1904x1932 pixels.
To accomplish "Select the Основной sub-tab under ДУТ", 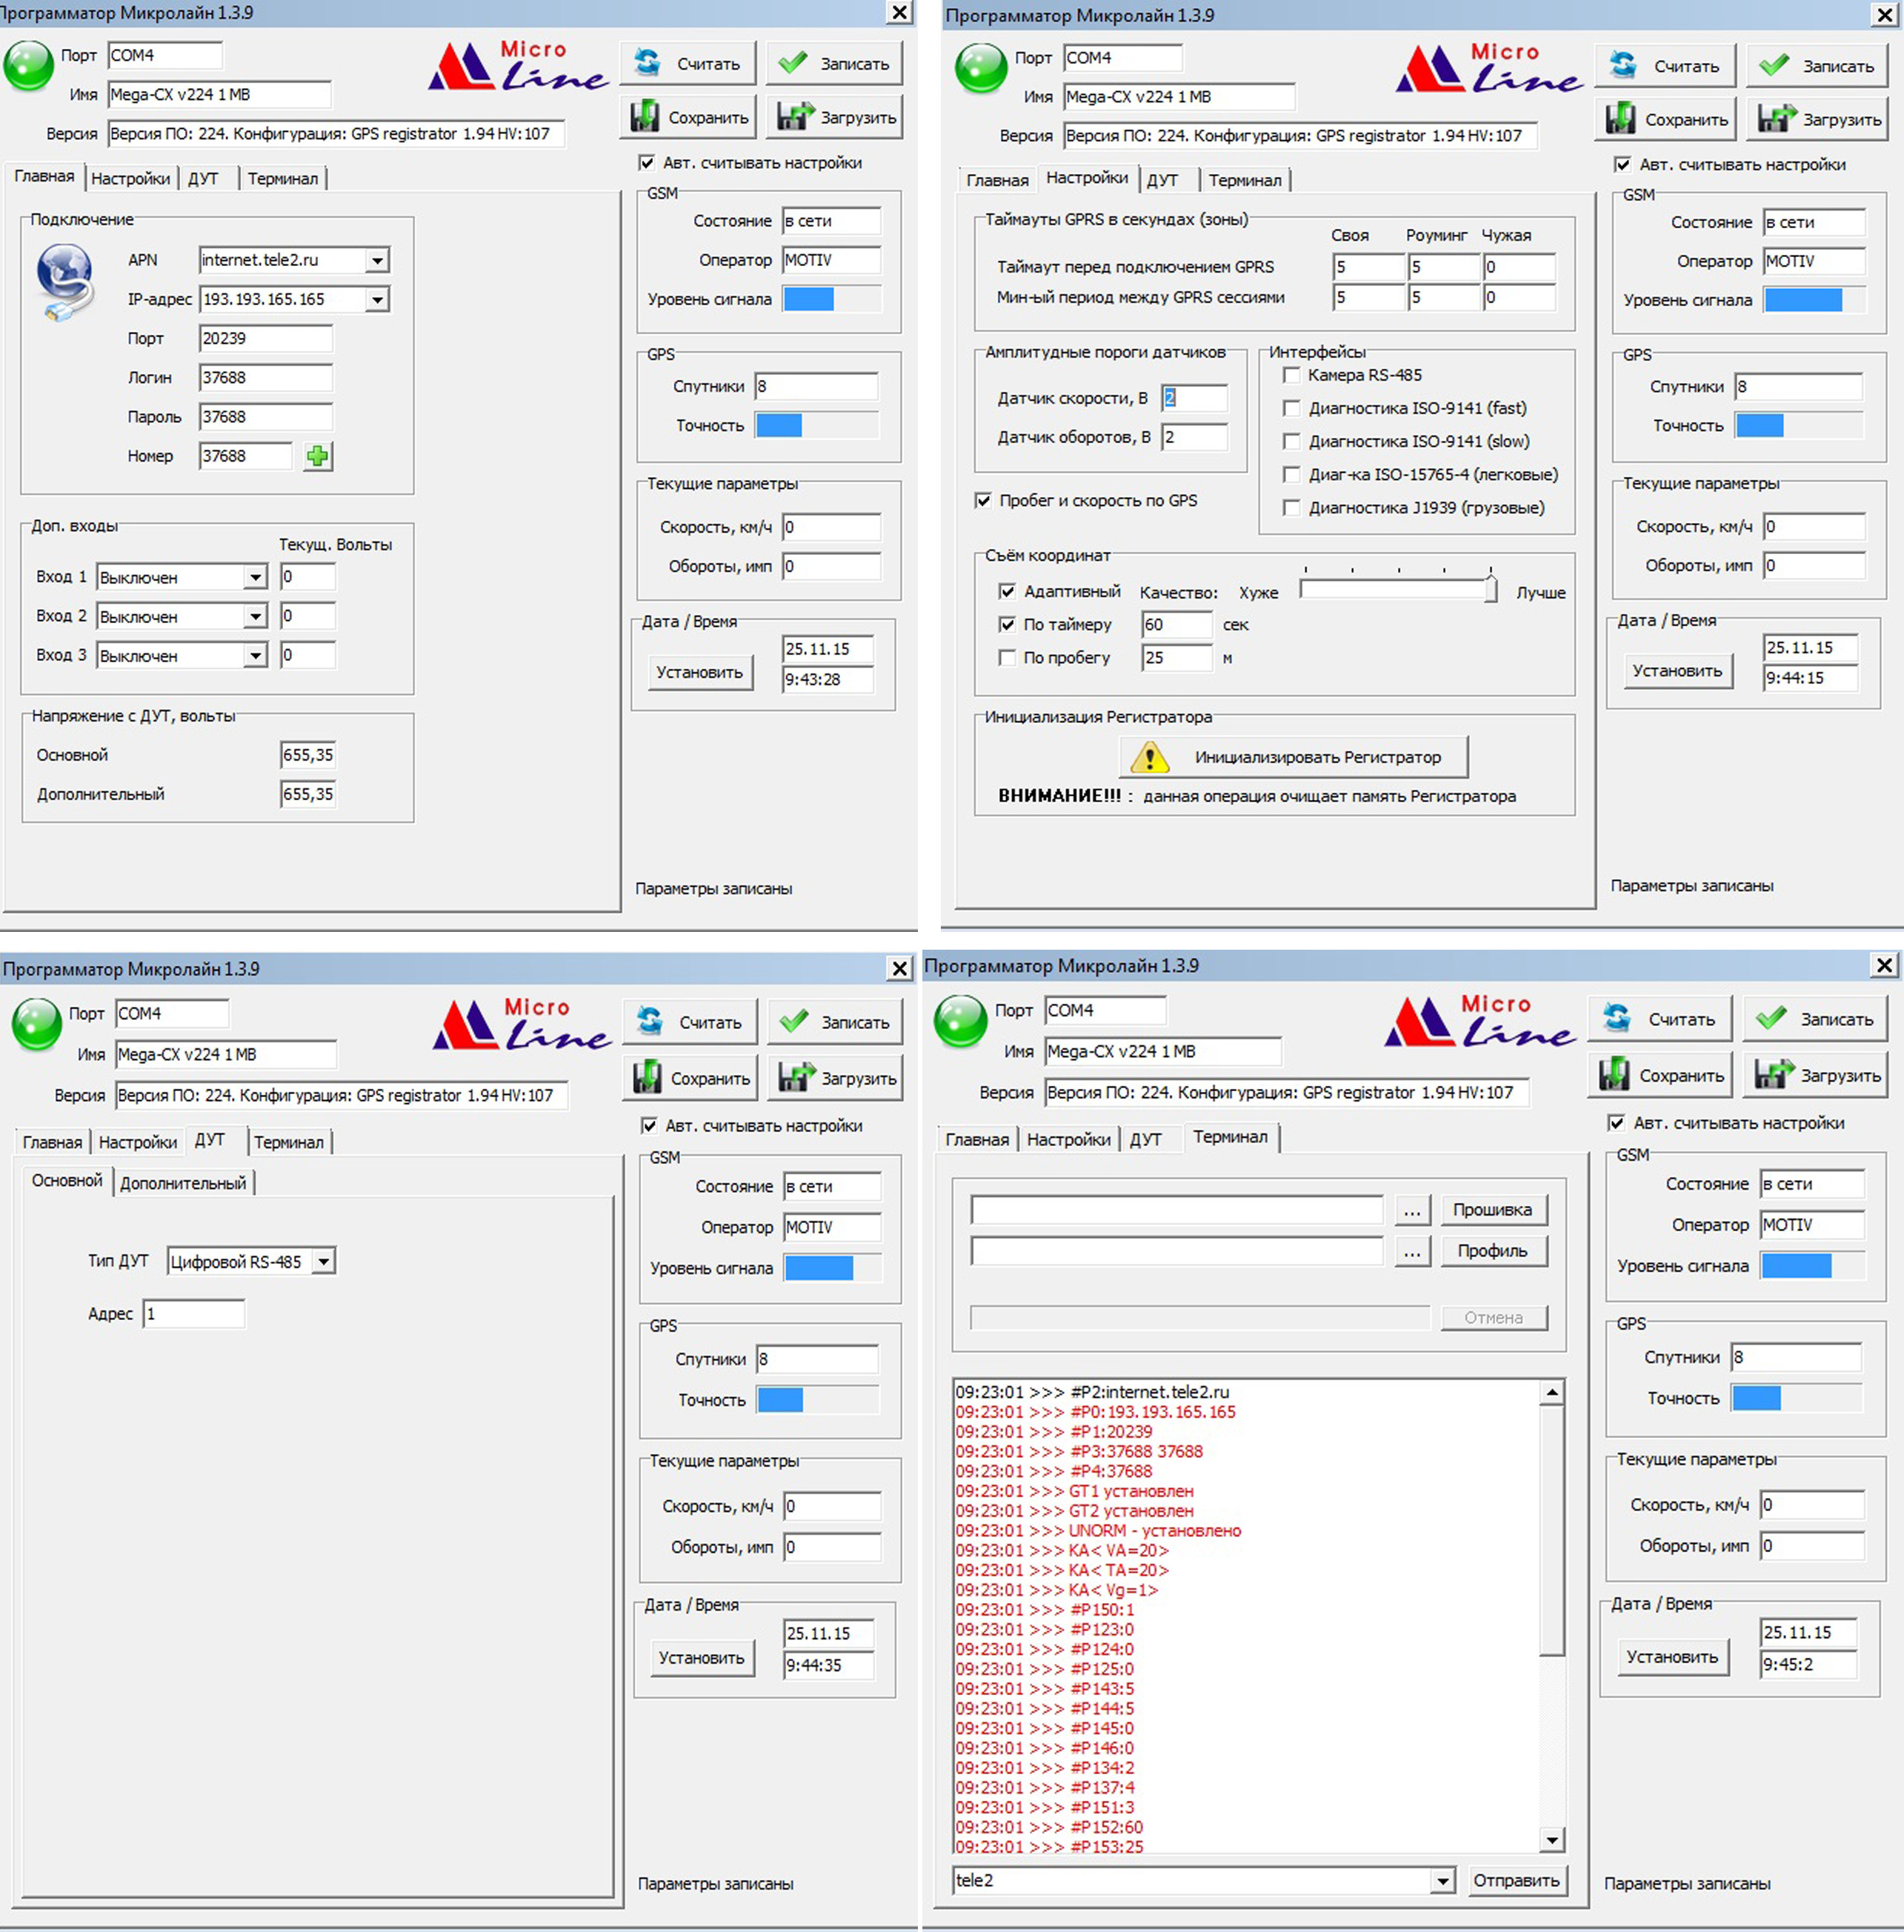I will coord(67,1181).
